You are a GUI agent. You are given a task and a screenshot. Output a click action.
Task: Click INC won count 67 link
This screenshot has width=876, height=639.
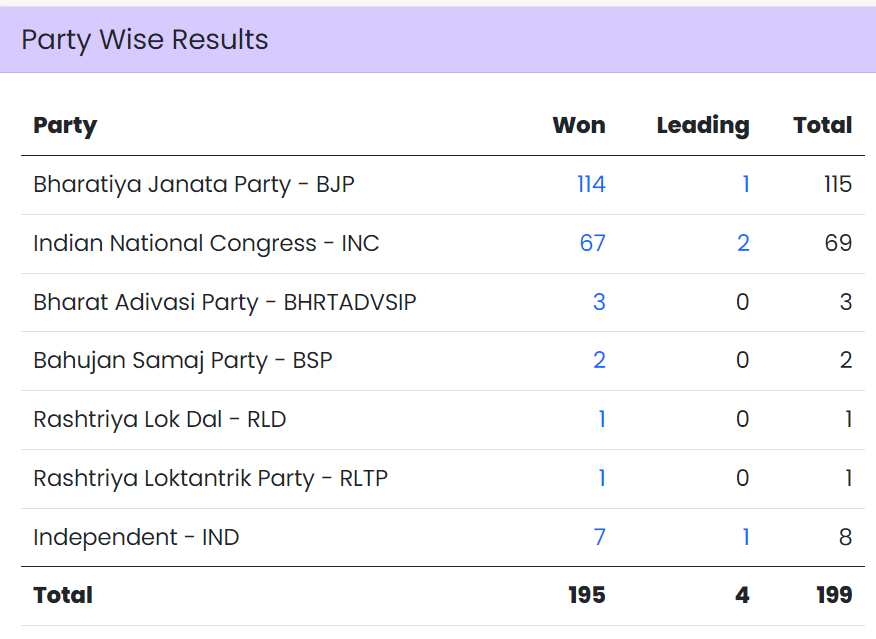pos(593,244)
